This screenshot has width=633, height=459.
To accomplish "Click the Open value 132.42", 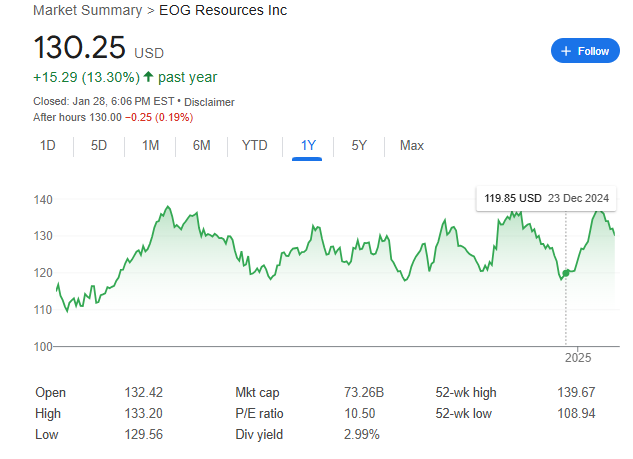I will point(143,392).
